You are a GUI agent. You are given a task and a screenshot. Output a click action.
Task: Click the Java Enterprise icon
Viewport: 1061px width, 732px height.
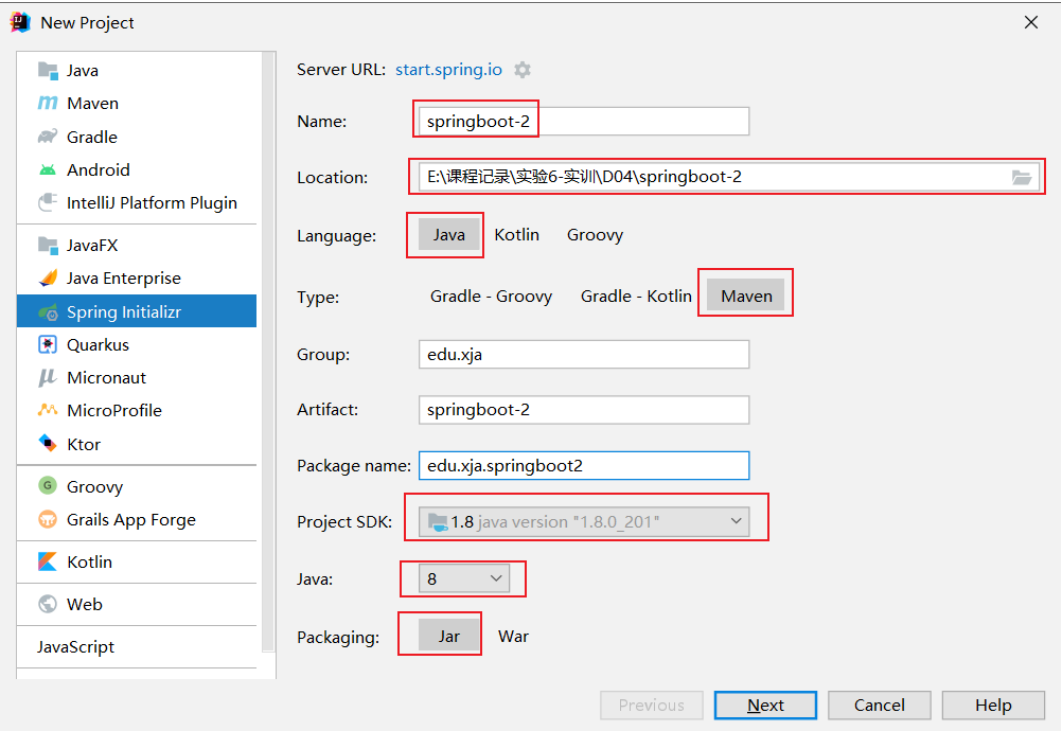48,278
